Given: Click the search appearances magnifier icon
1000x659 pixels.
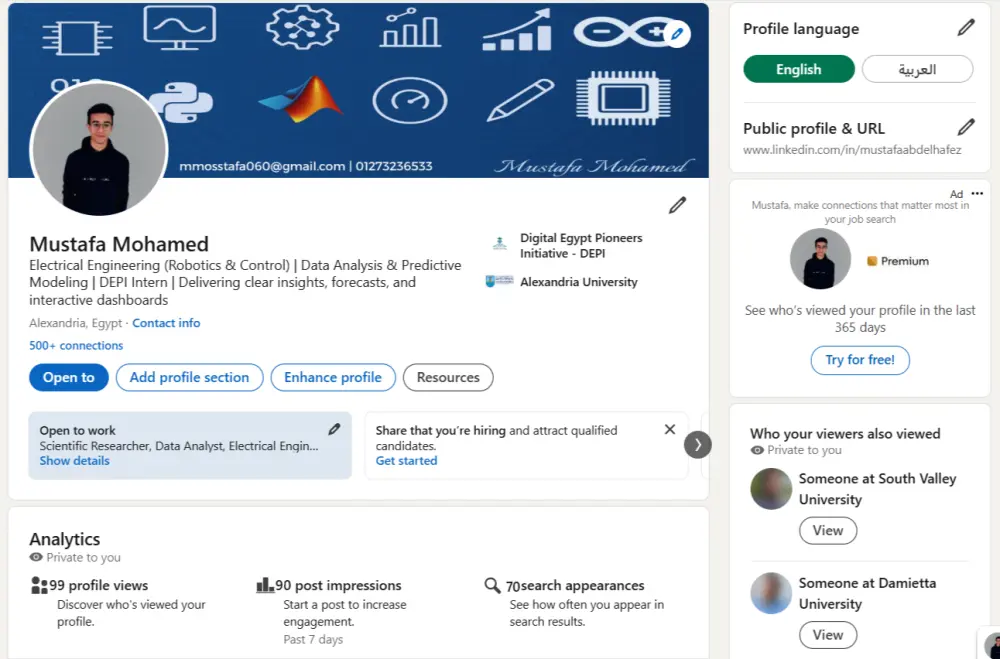Looking at the screenshot, I should (493, 585).
